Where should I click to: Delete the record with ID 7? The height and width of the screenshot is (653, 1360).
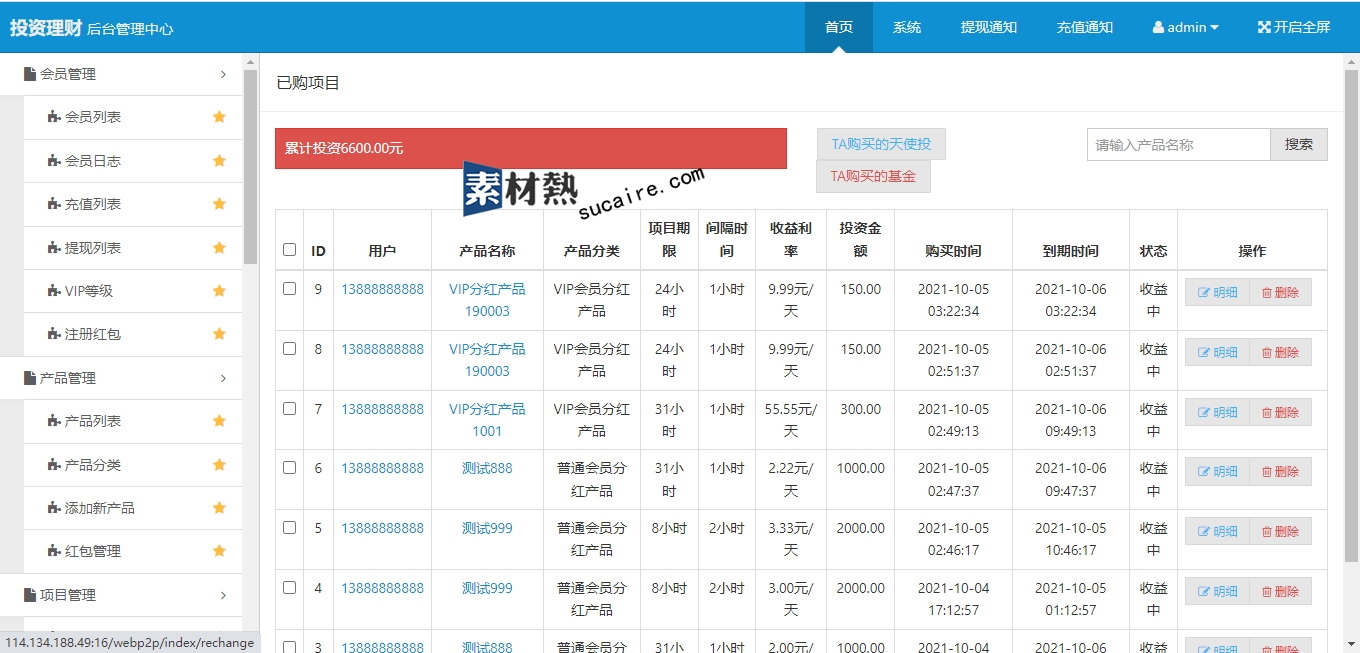pyautogui.click(x=1280, y=412)
